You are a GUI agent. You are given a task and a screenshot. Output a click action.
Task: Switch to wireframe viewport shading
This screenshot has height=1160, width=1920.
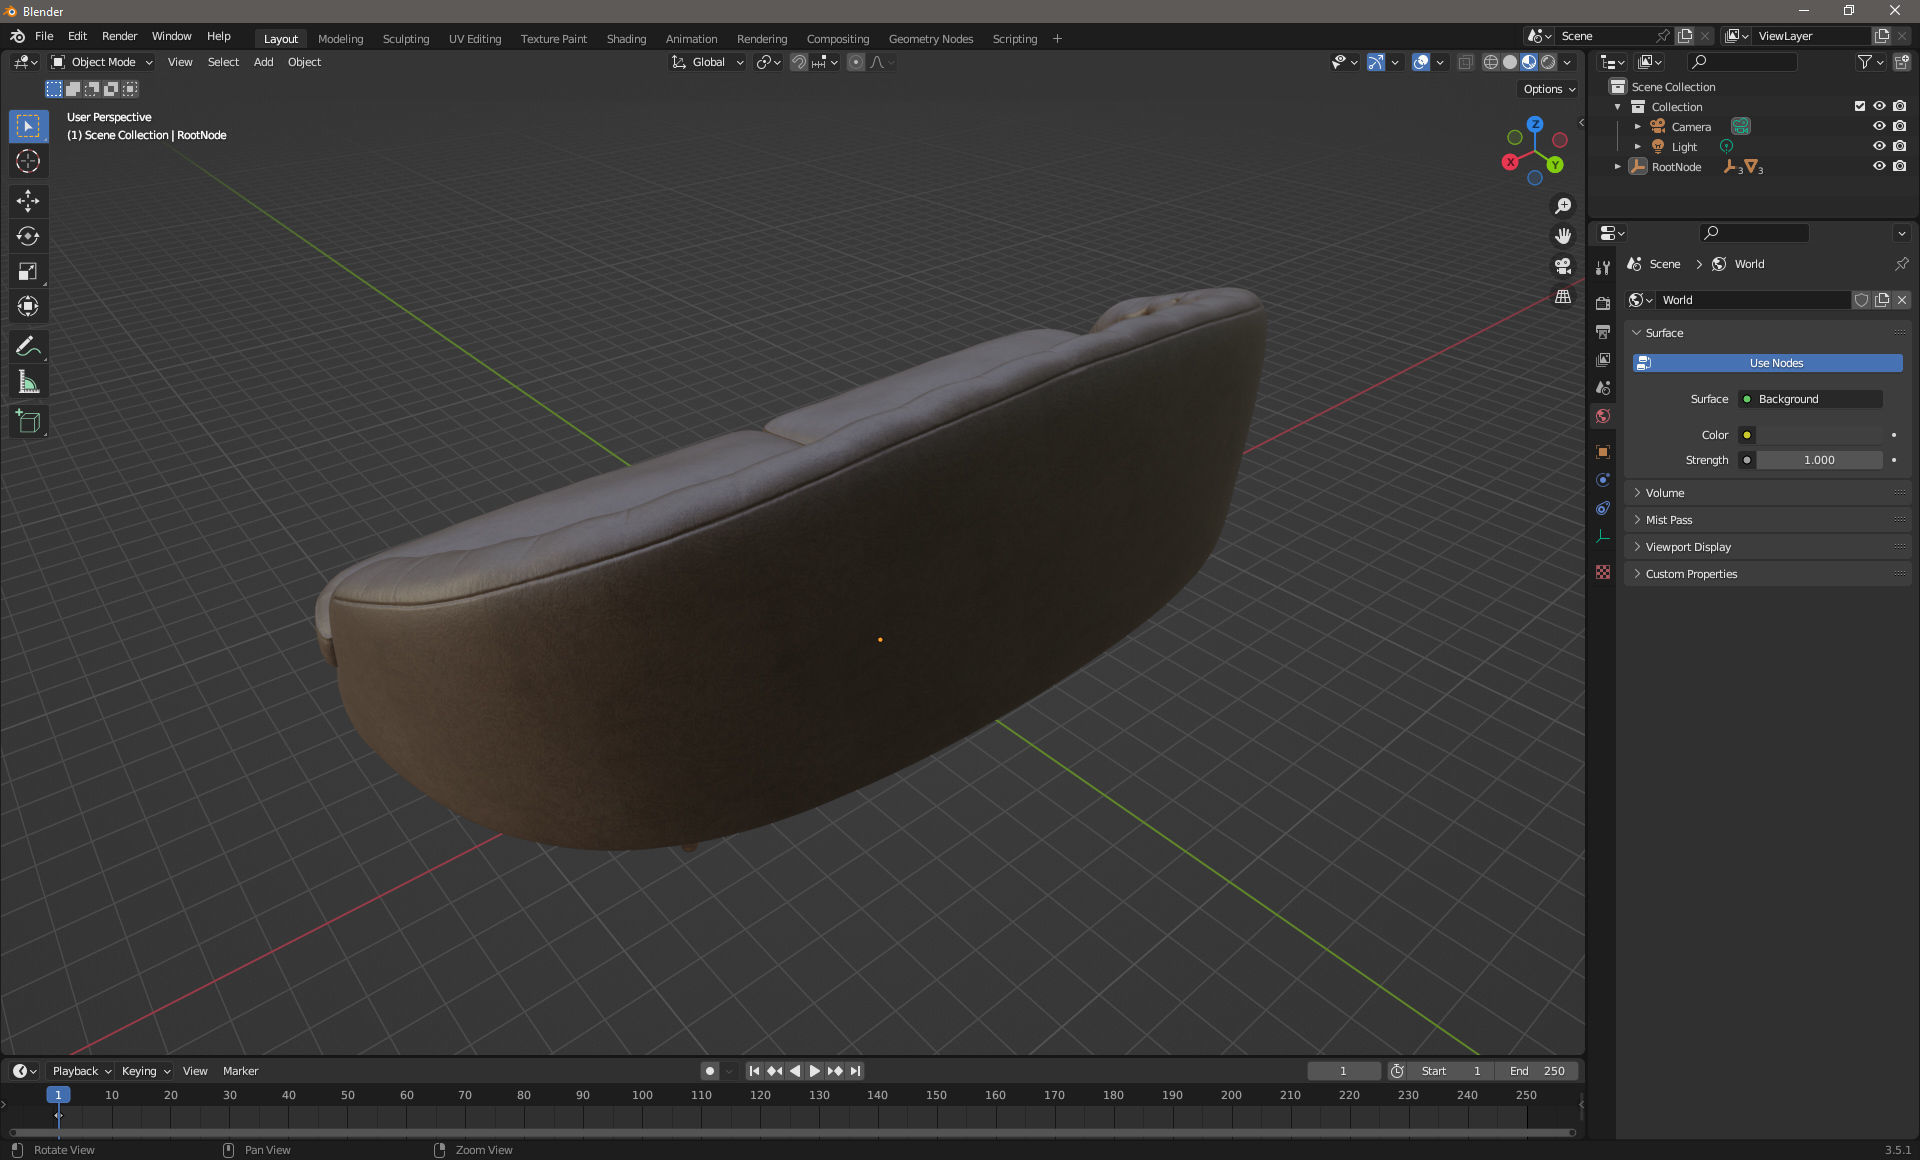coord(1491,62)
